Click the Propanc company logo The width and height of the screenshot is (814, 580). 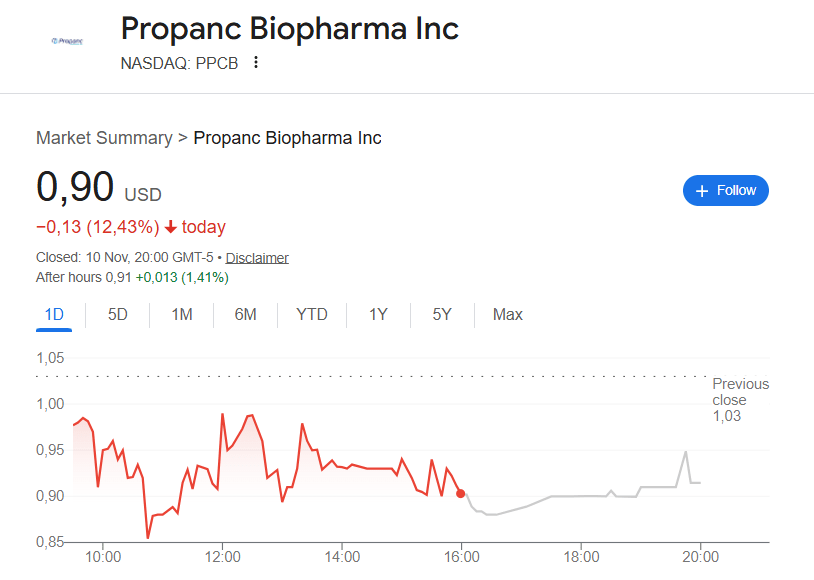pos(66,42)
